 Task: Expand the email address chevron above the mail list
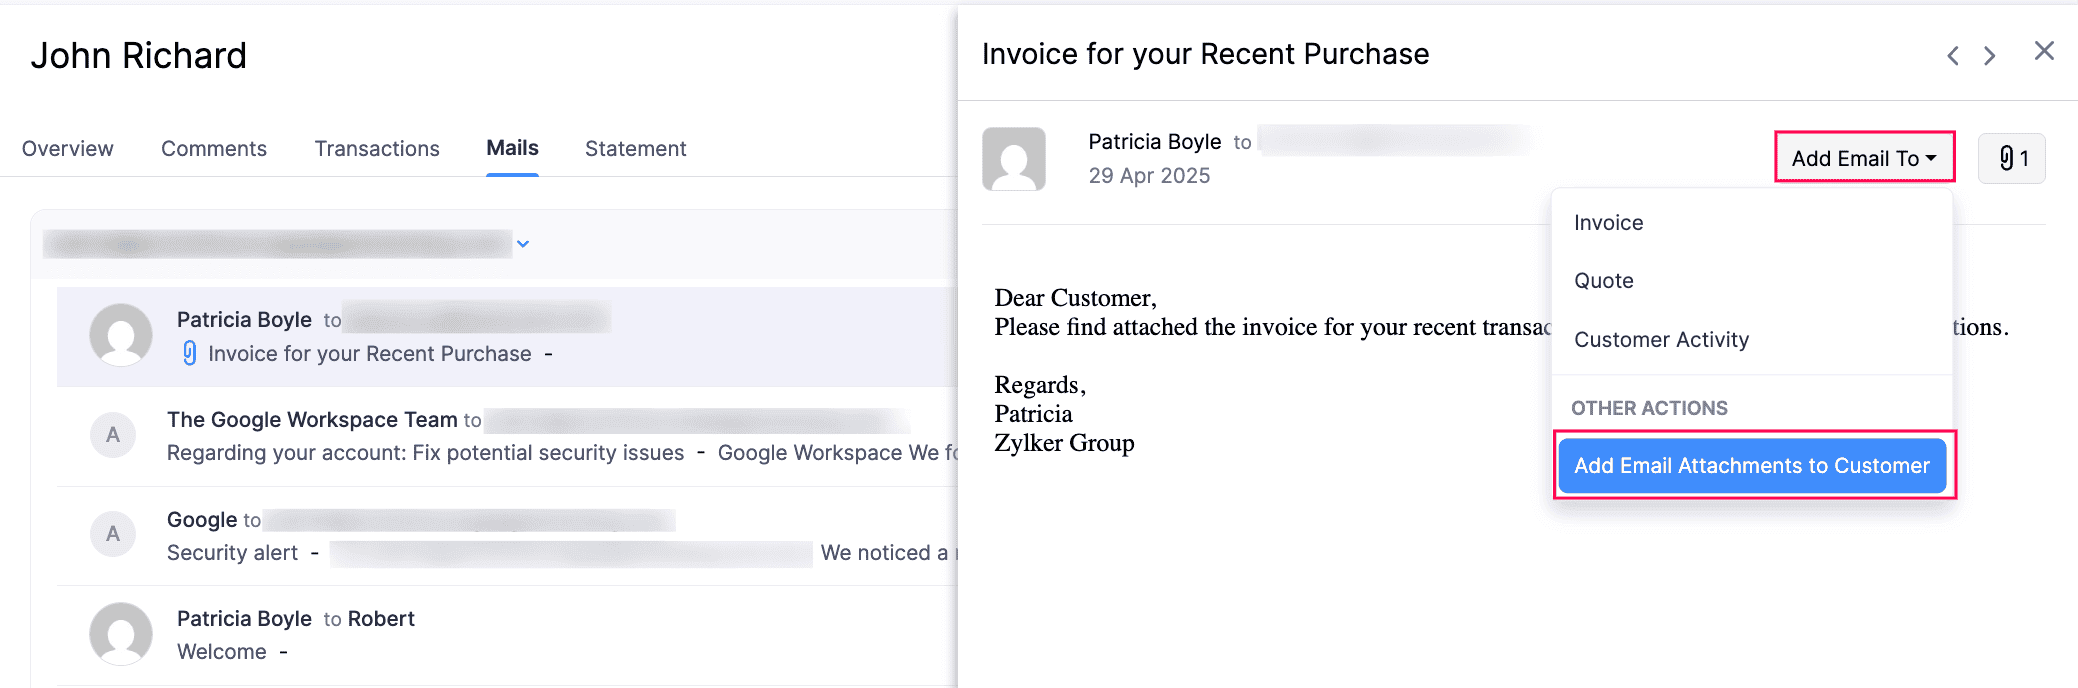tap(522, 243)
